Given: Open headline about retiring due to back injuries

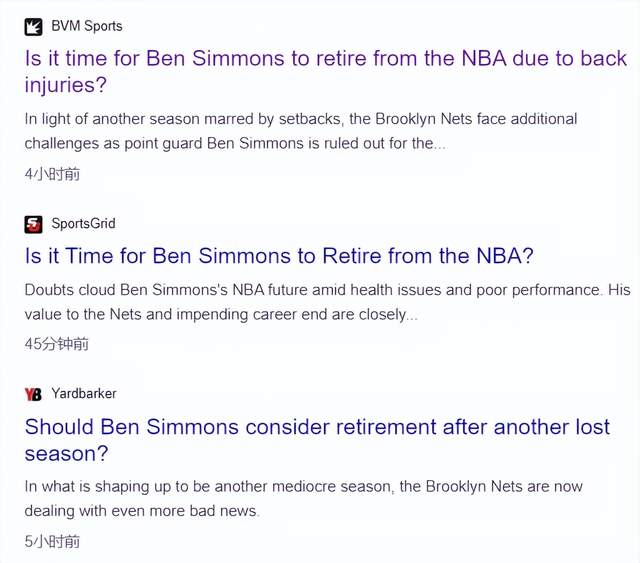Looking at the screenshot, I should (325, 71).
